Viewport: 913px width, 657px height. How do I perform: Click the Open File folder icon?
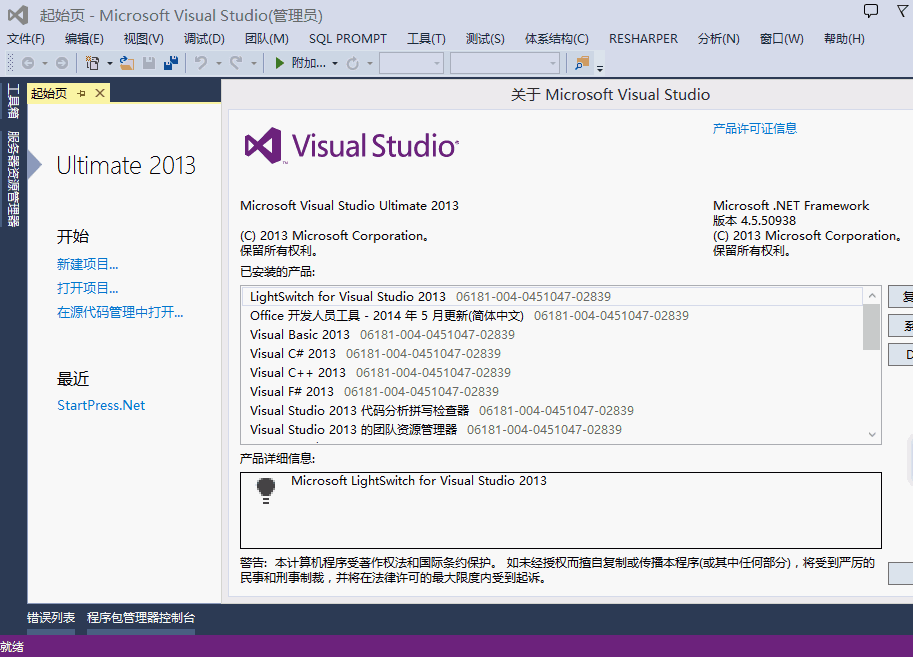pyautogui.click(x=127, y=63)
